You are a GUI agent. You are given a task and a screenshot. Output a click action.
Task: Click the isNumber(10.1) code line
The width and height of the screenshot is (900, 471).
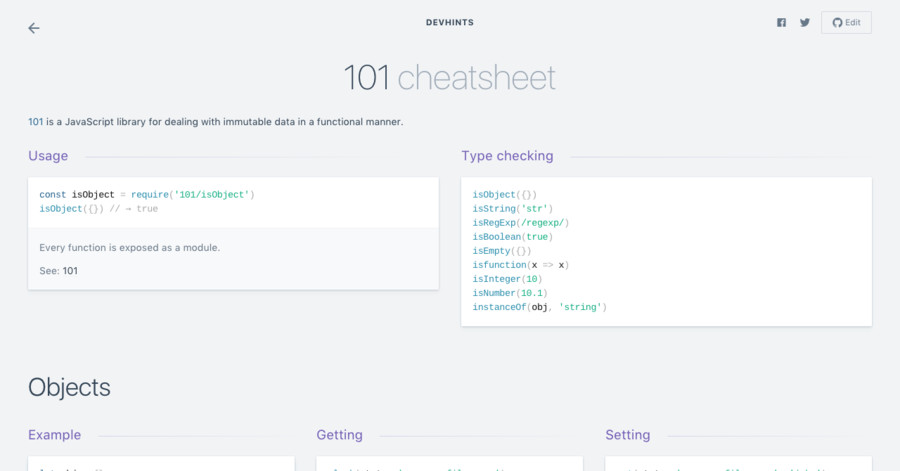click(x=510, y=293)
